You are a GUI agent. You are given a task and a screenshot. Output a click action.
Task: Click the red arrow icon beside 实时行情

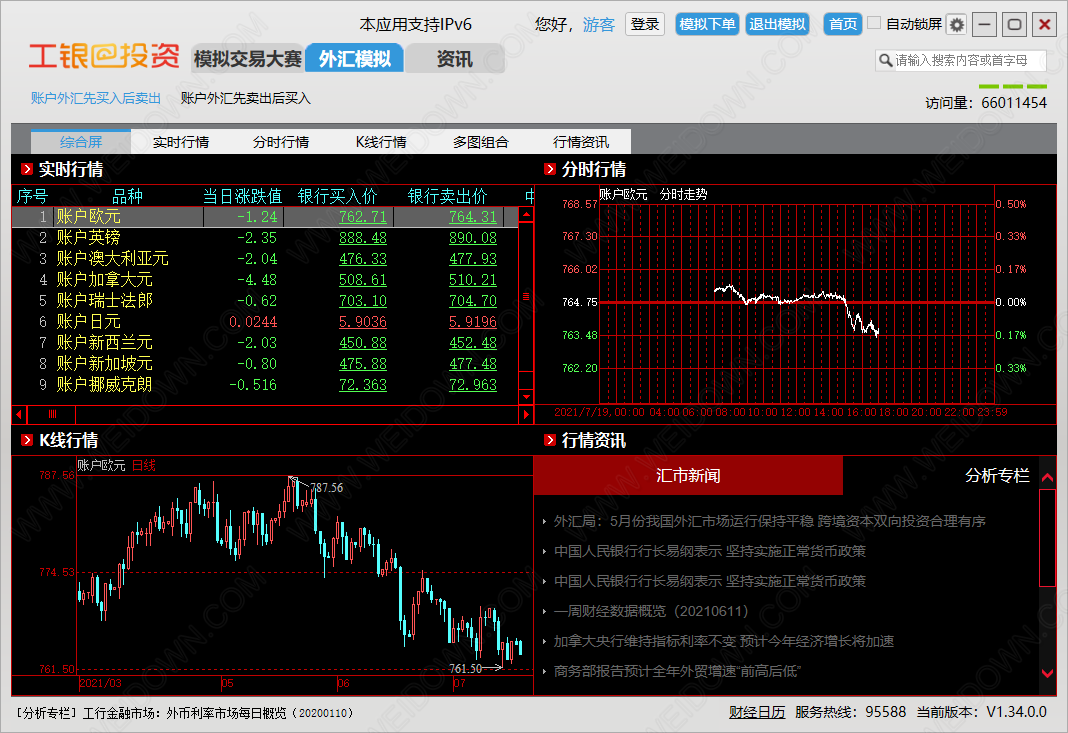point(27,169)
